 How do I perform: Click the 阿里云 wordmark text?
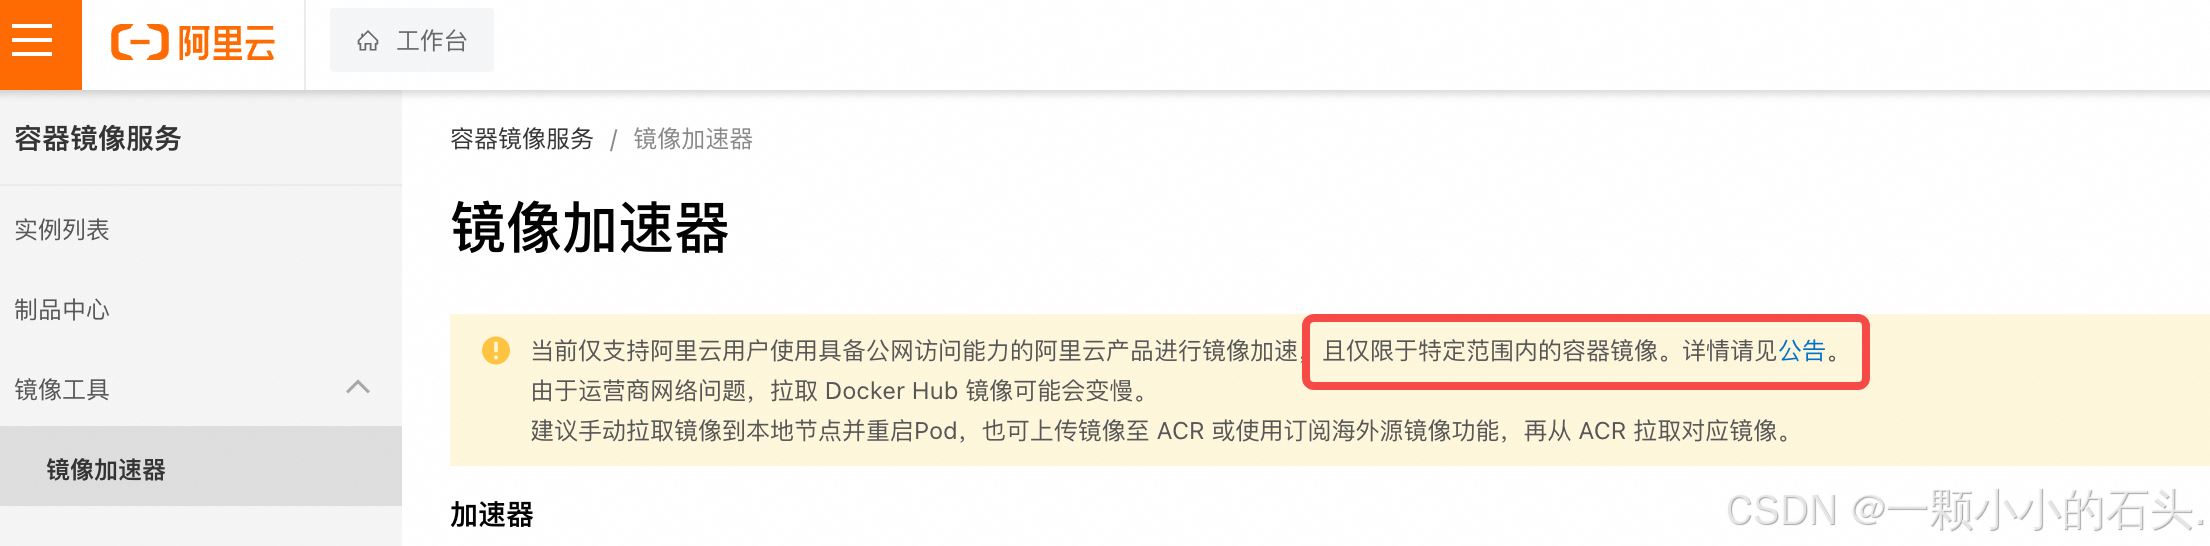coord(226,43)
